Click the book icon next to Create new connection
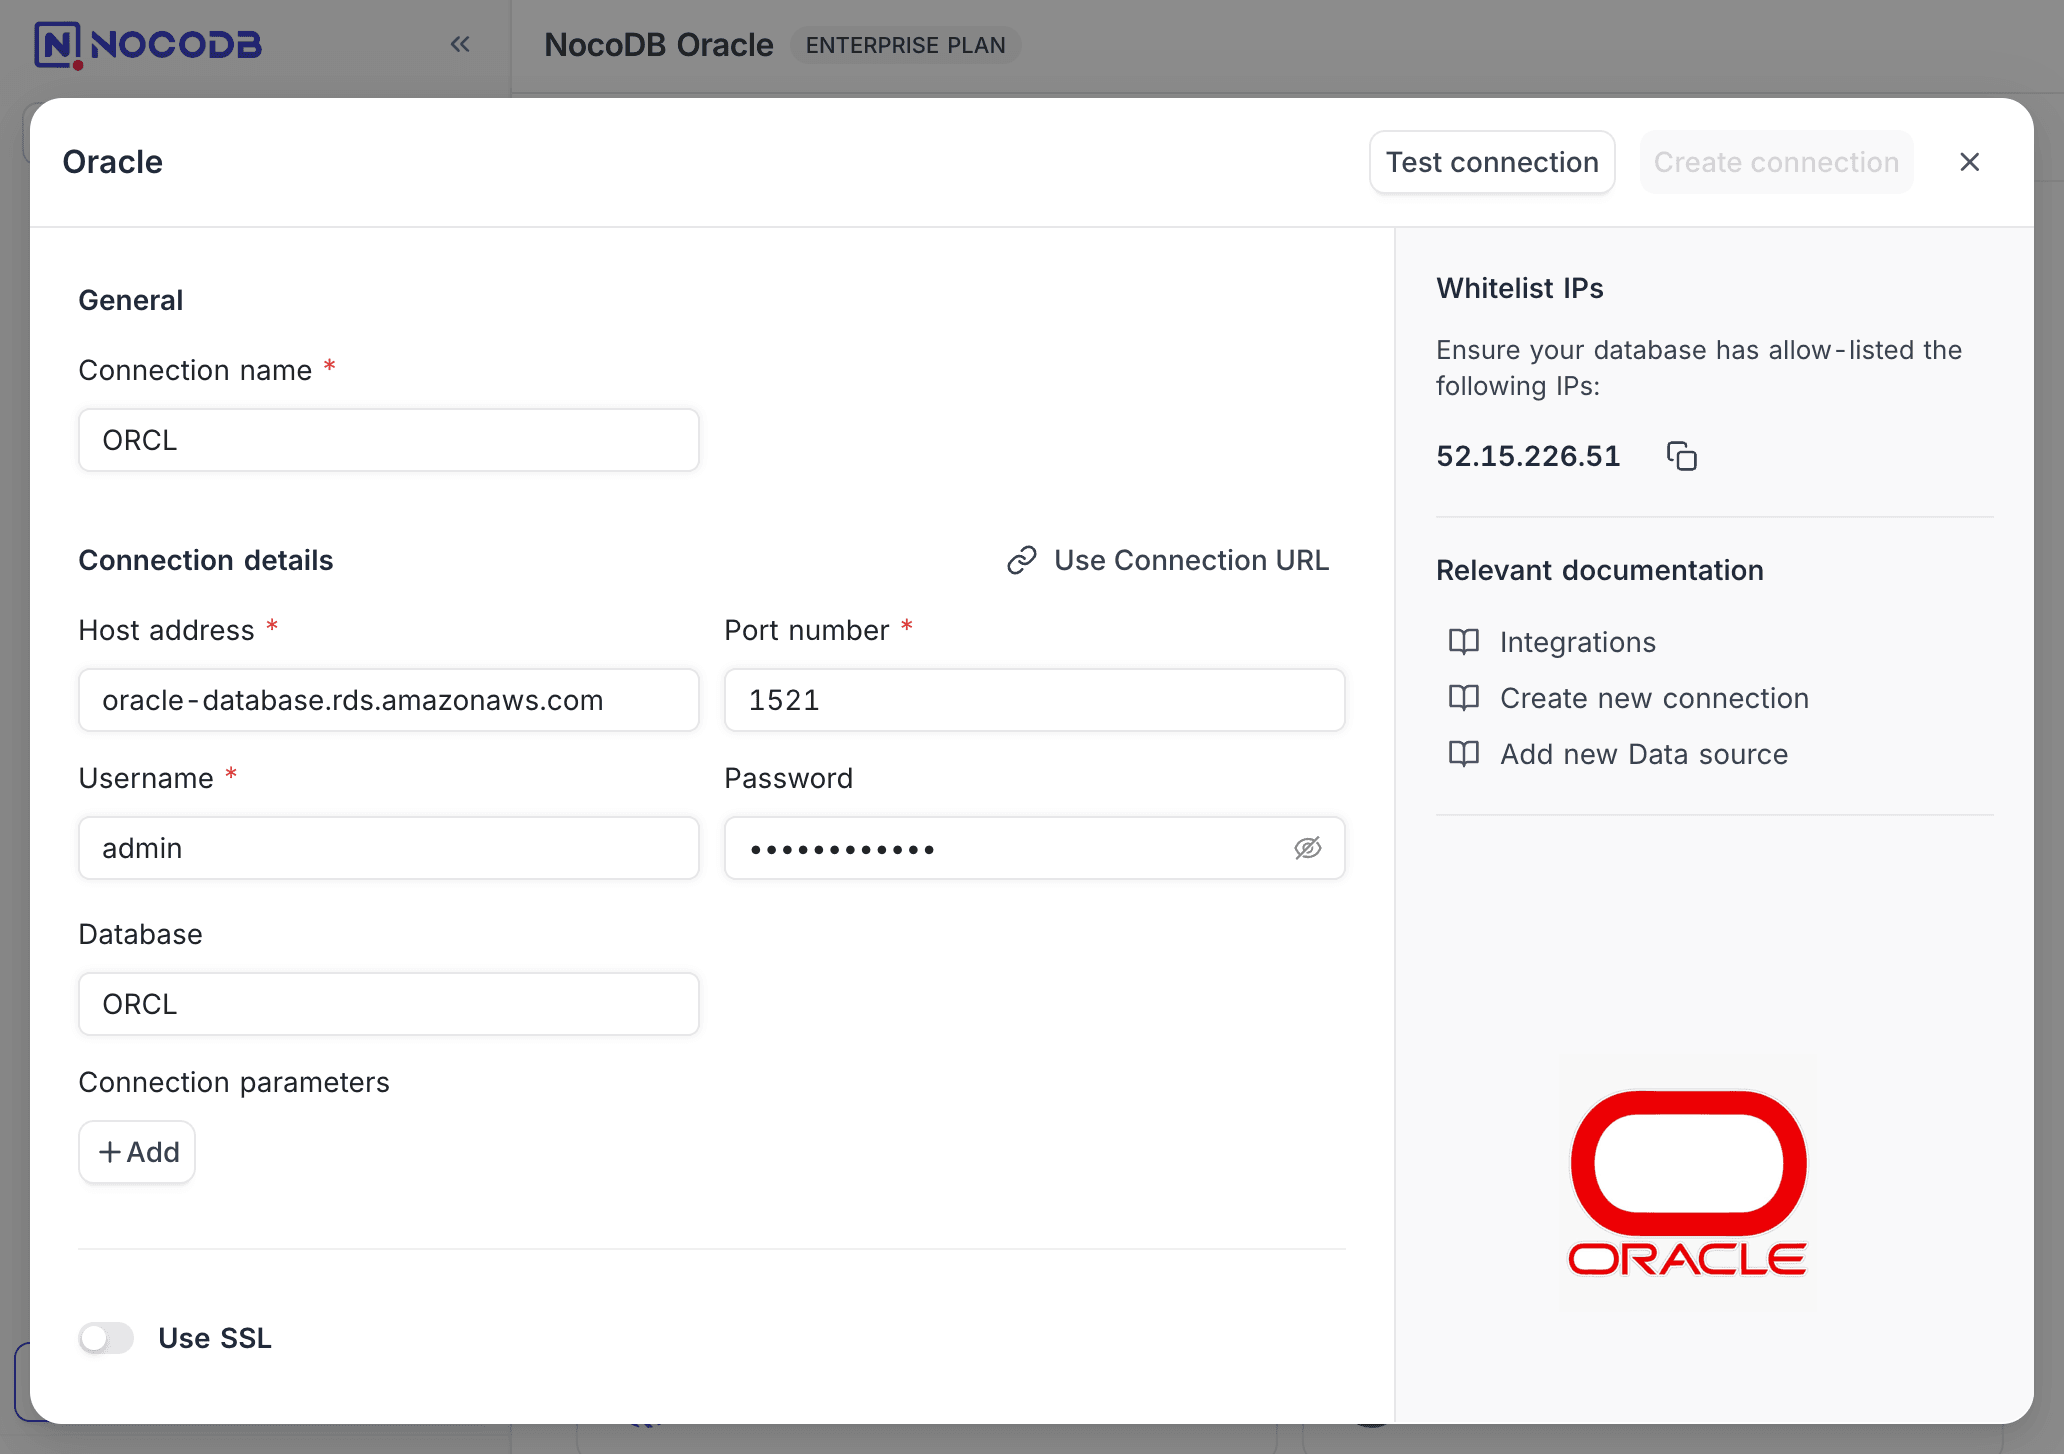The image size is (2064, 1454). tap(1464, 698)
